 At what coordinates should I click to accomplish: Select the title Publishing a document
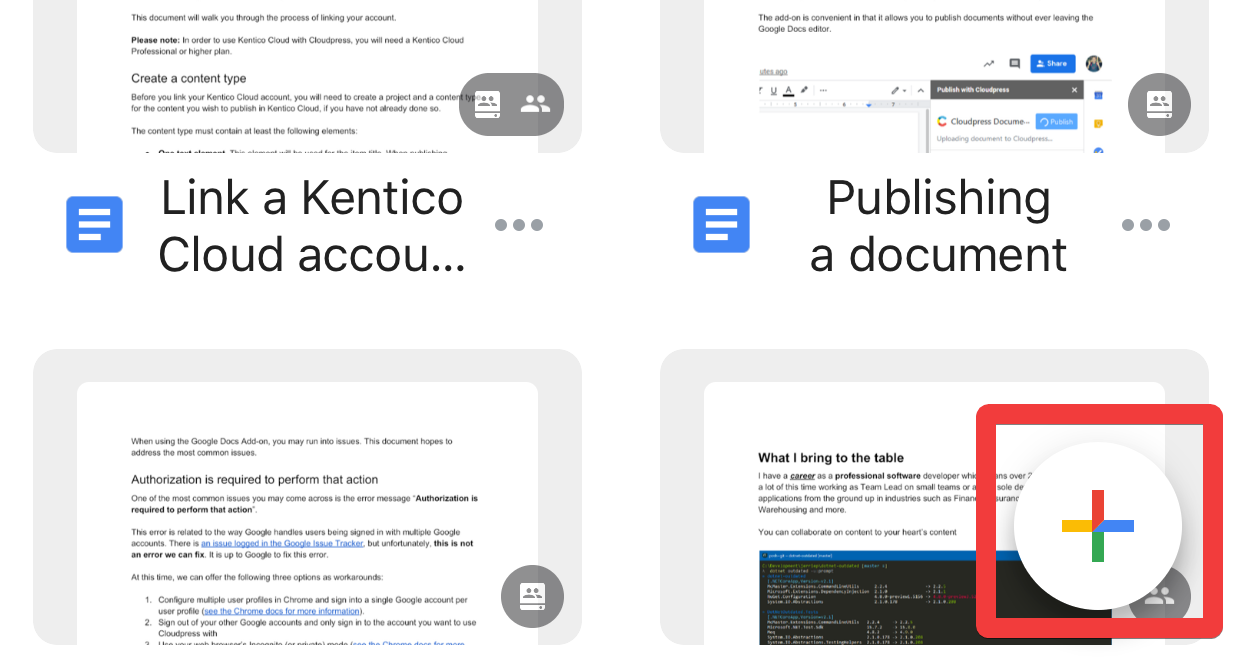[938, 226]
